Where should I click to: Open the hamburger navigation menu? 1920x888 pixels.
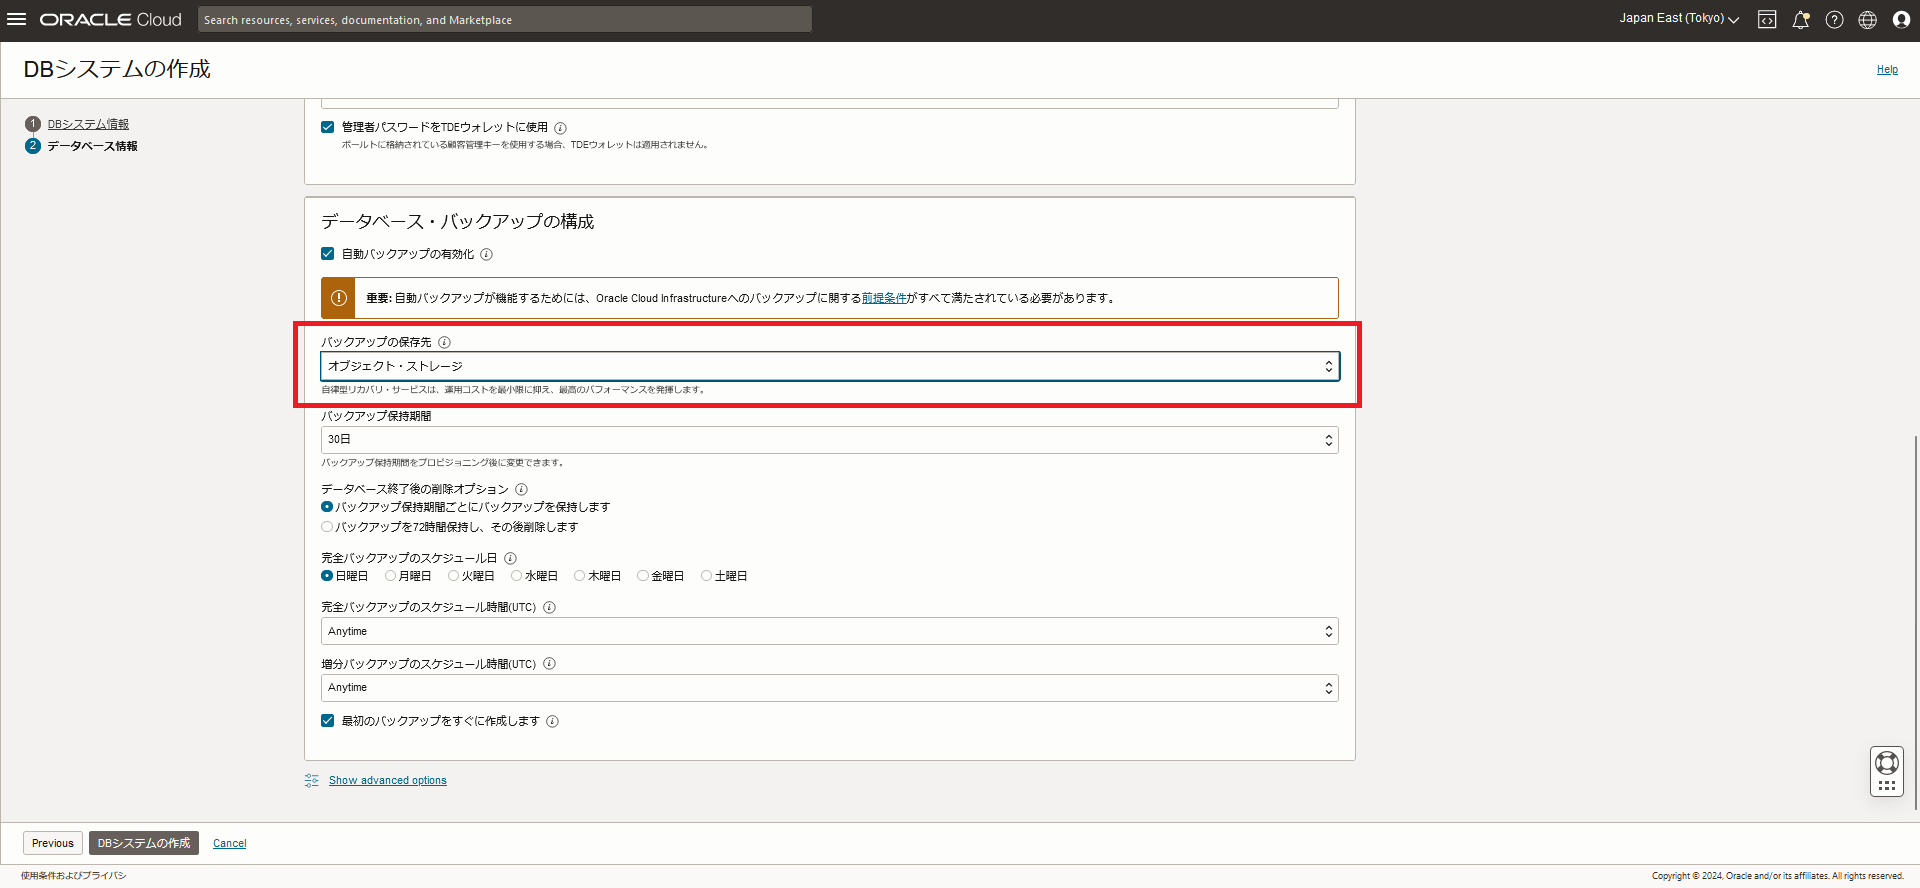17,20
